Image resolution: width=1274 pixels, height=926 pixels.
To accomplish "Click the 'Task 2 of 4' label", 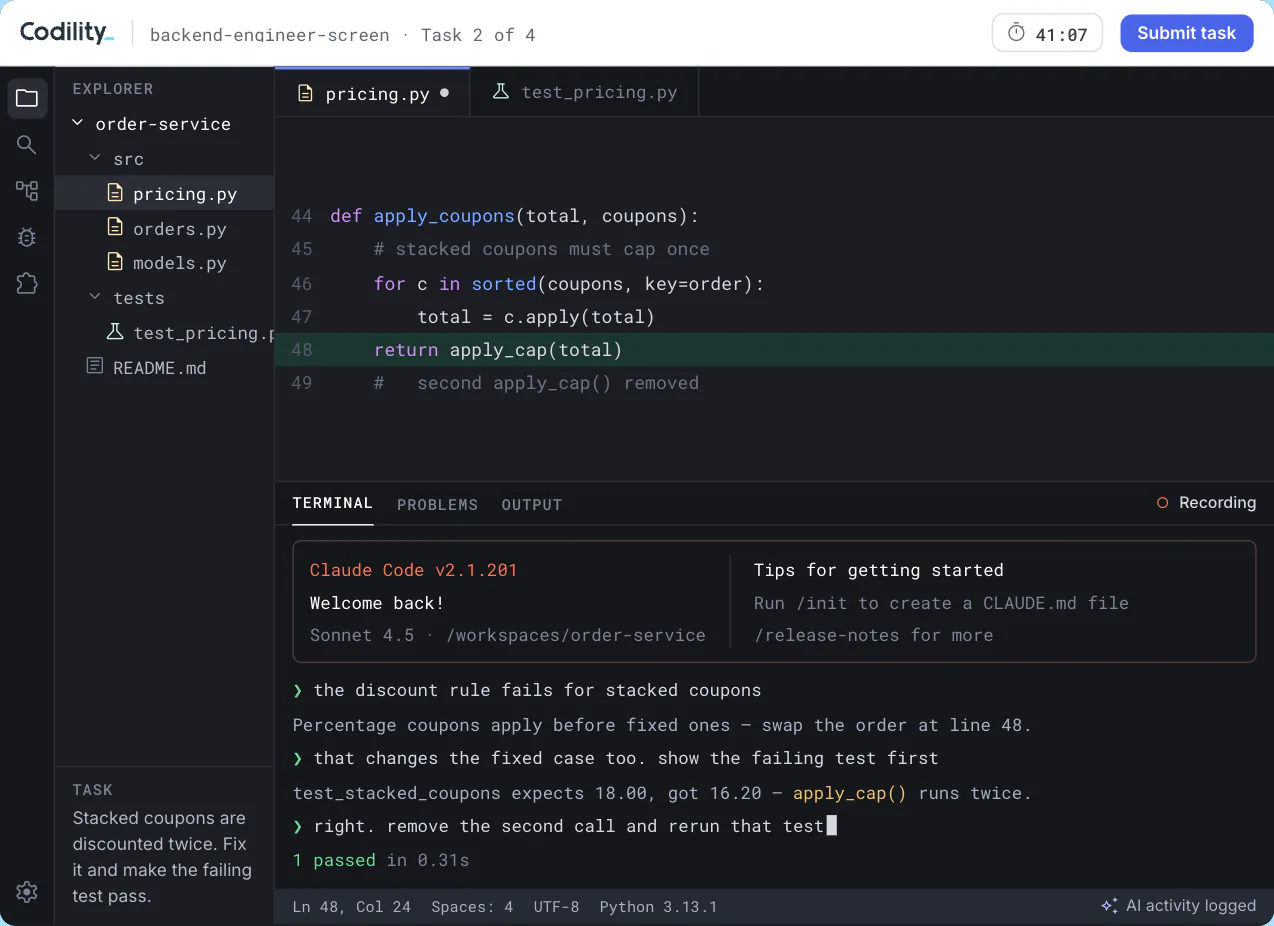I will 478,35.
